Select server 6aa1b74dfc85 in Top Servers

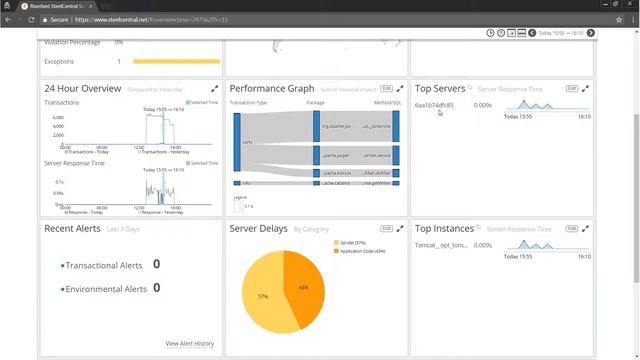pos(434,105)
